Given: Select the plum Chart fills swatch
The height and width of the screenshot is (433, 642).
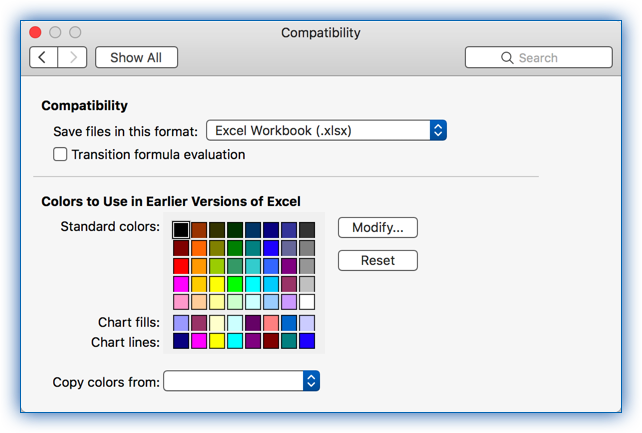Looking at the screenshot, I should tap(199, 323).
